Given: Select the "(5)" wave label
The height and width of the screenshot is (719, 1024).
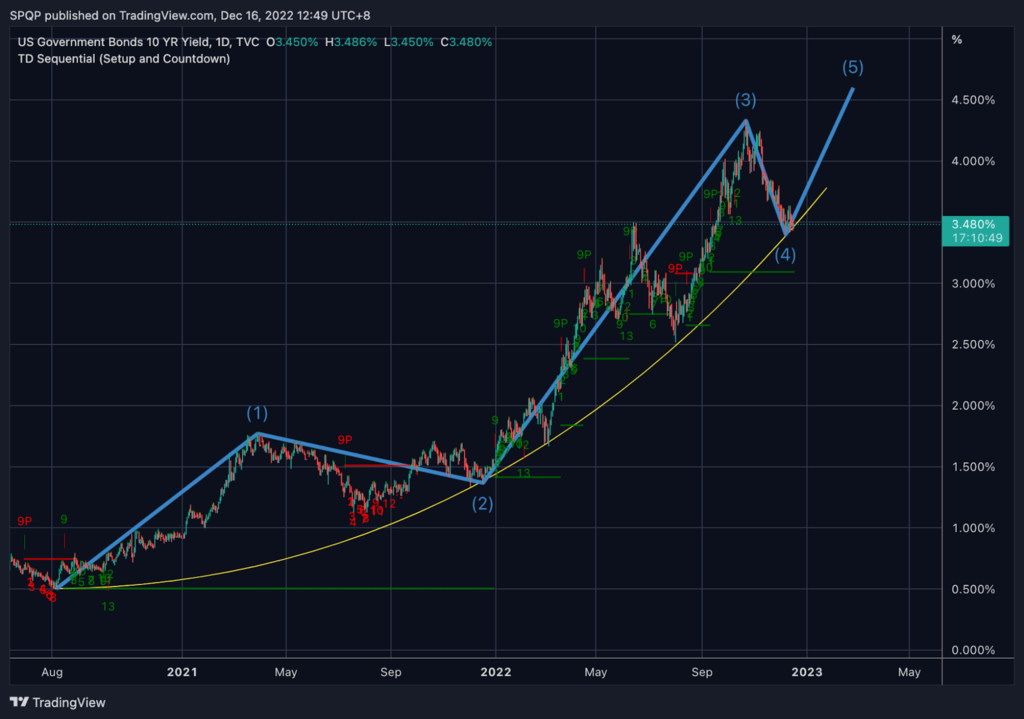Looking at the screenshot, I should pyautogui.click(x=853, y=67).
